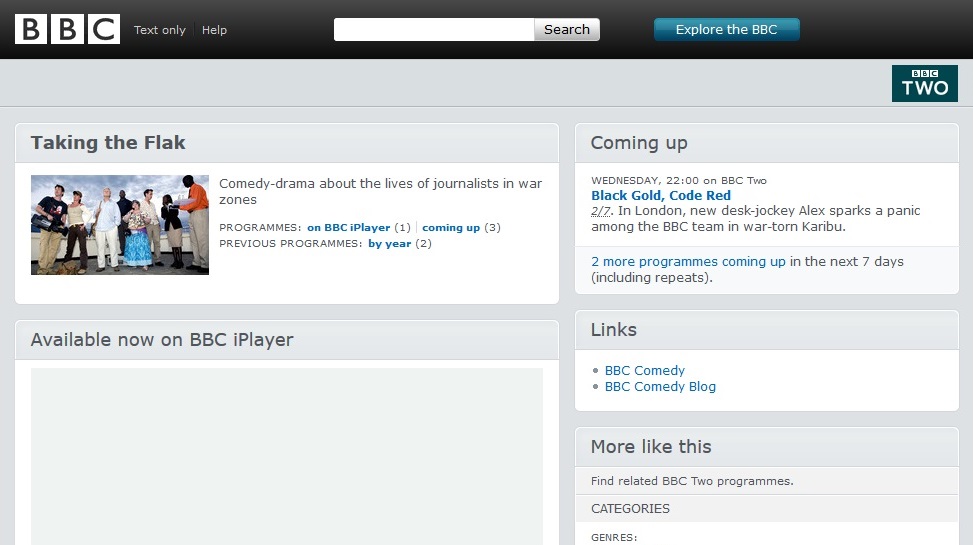Viewport: 973px width, 545px height.
Task: Click the Coming up heading
Action: pyautogui.click(x=639, y=143)
